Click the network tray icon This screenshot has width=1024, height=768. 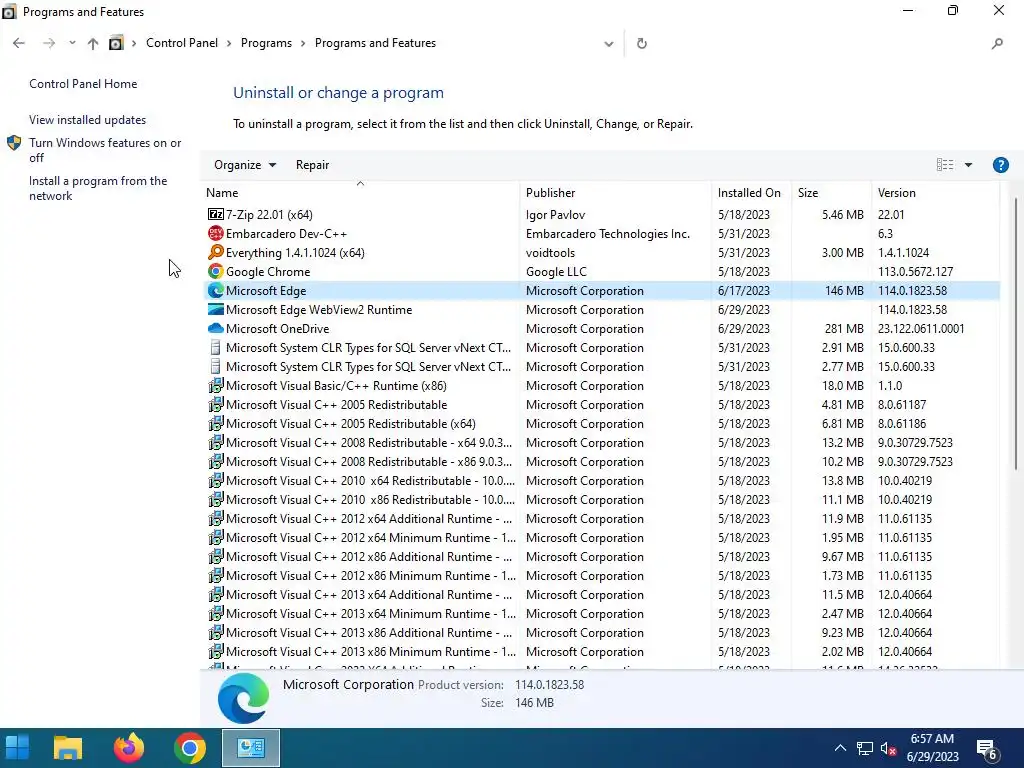865,748
